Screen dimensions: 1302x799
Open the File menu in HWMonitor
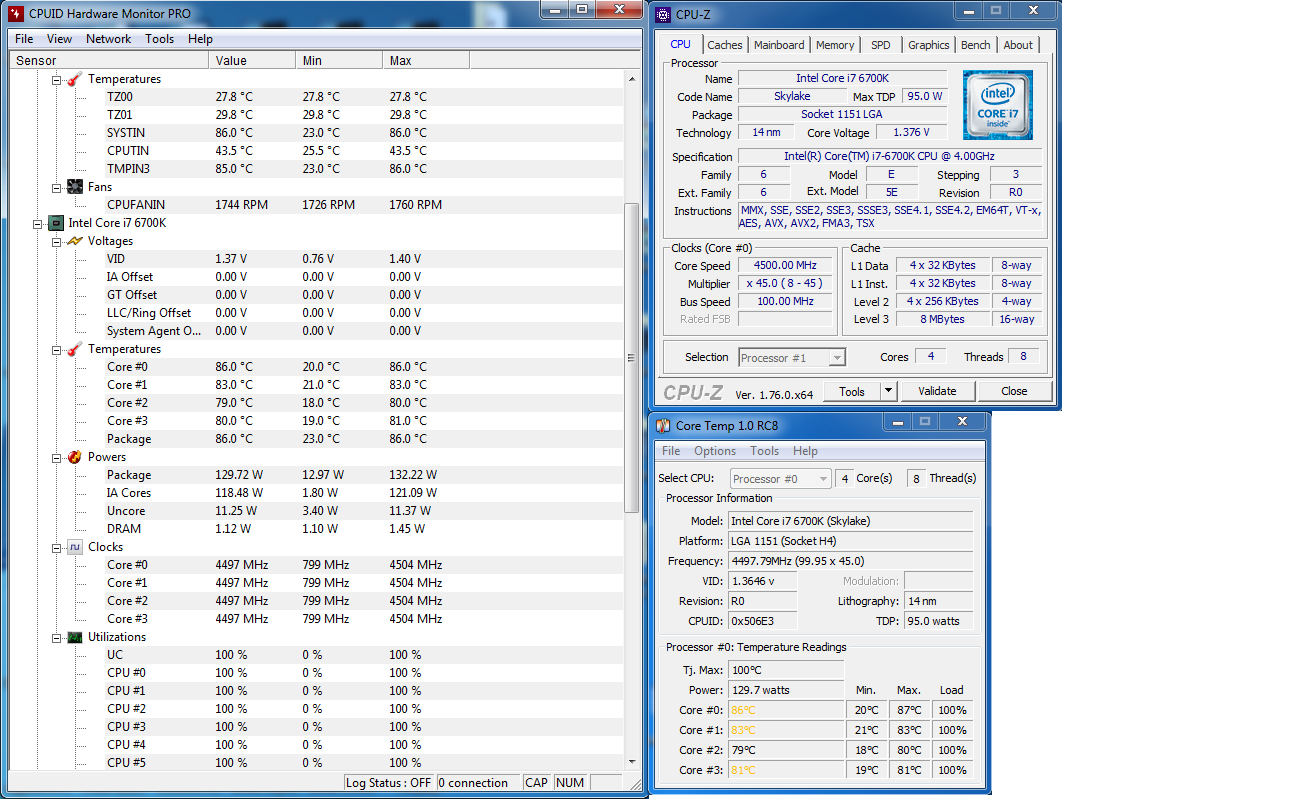pyautogui.click(x=24, y=39)
